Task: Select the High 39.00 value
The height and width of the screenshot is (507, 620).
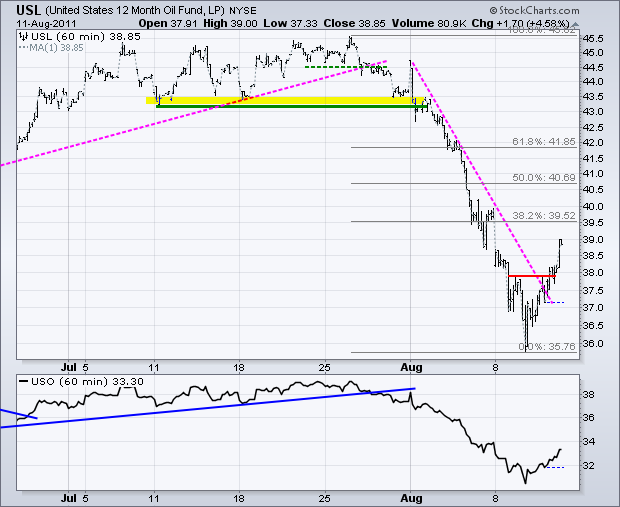Action: [x=230, y=23]
